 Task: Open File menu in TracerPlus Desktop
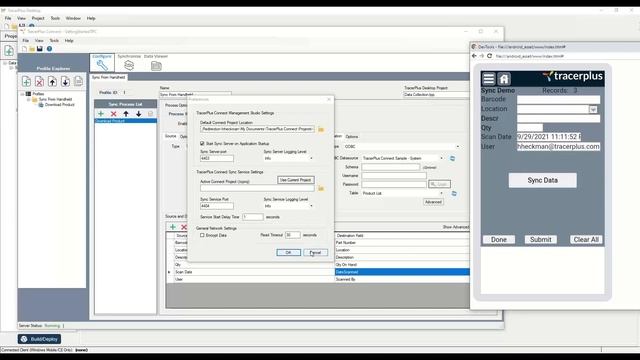8,18
